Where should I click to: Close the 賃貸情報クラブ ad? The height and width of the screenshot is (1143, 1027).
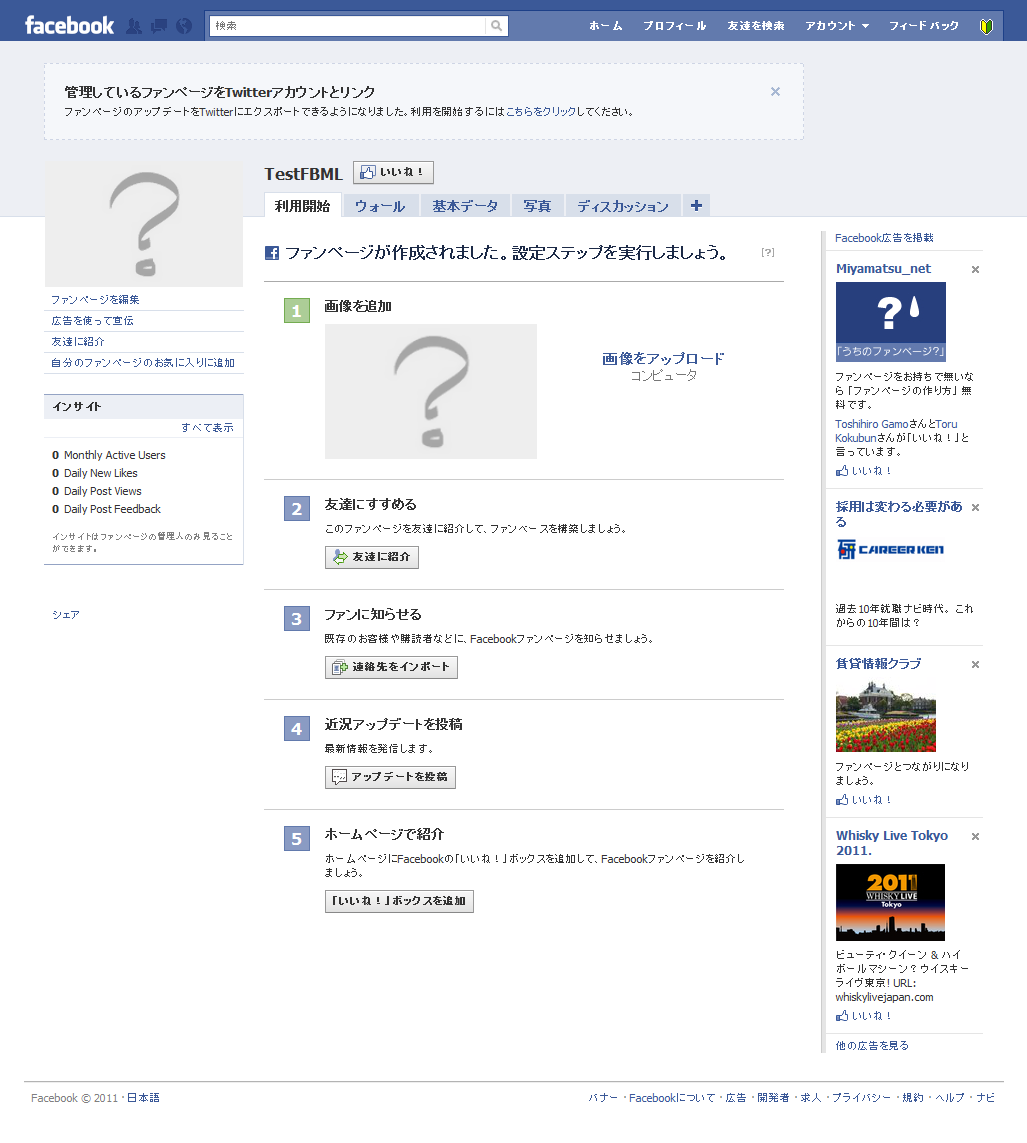coord(975,665)
